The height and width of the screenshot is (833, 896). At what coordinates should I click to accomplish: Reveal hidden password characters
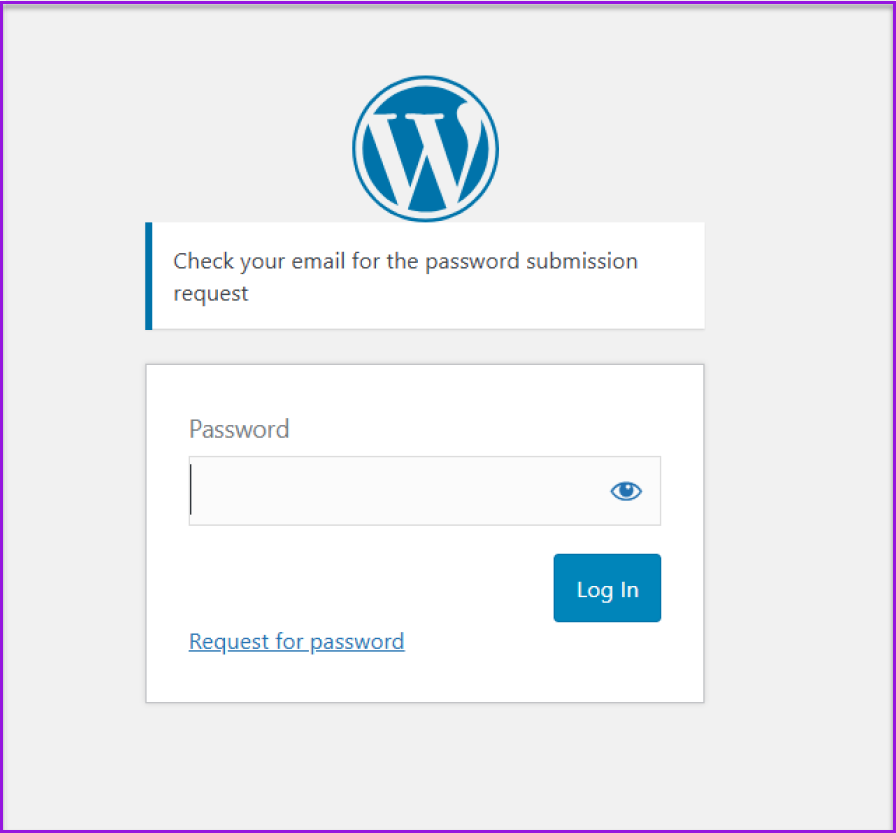(626, 491)
